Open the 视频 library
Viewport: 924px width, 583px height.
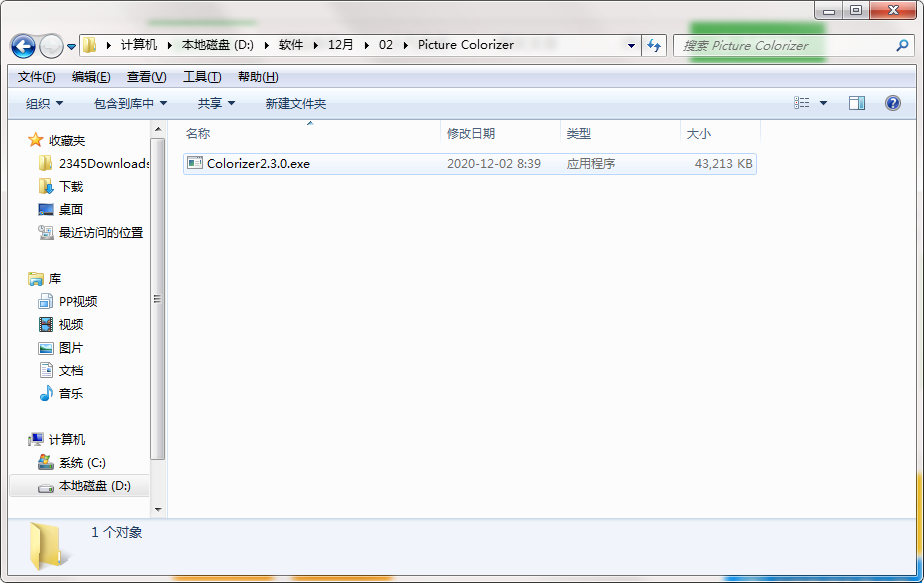point(71,325)
